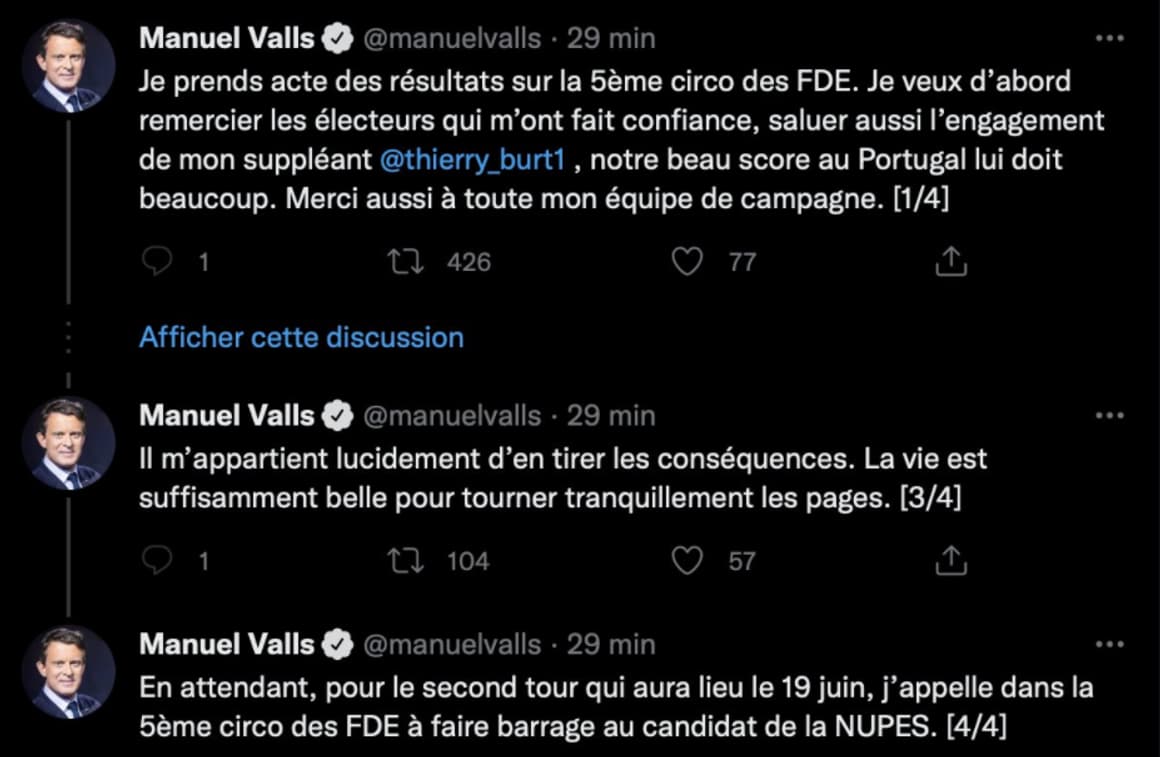Retweet the [1/4] tweet with 426 retweets

tap(407, 262)
